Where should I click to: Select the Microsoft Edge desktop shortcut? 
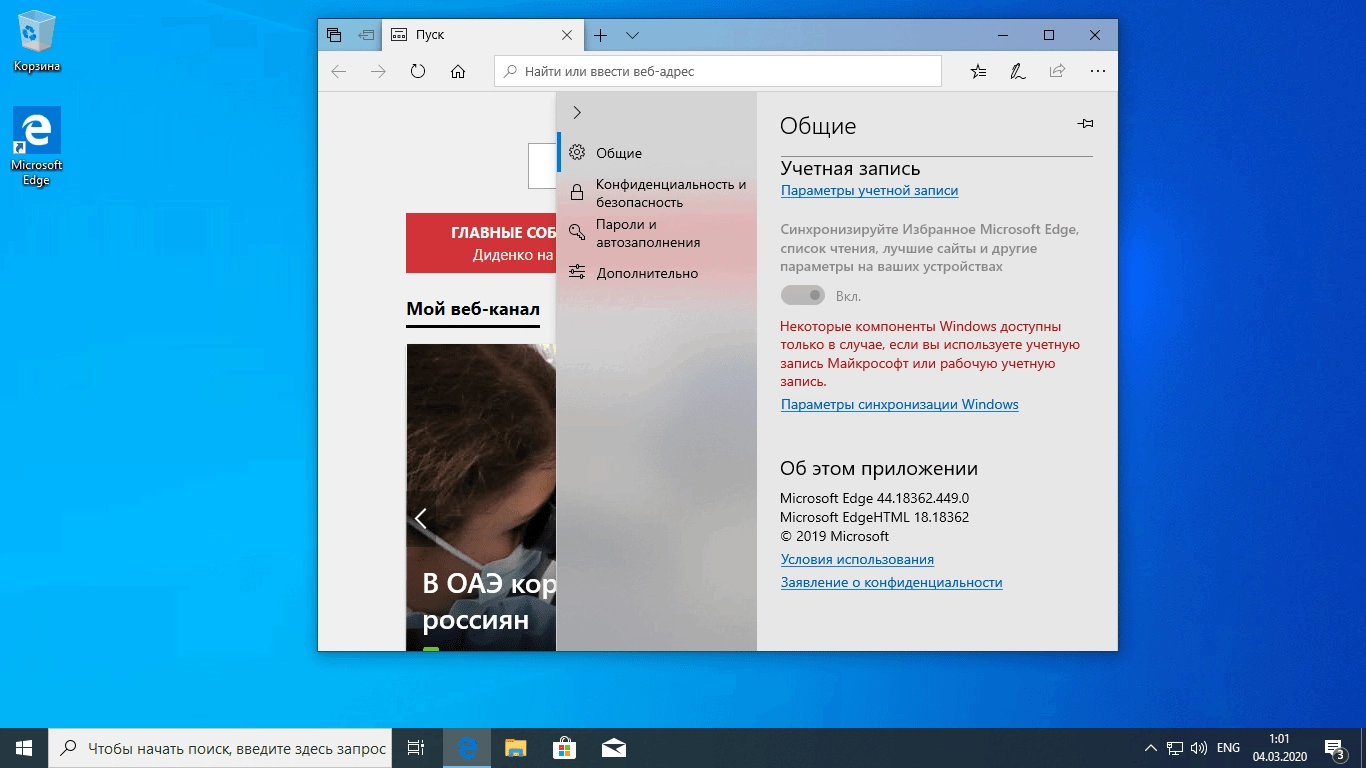37,147
